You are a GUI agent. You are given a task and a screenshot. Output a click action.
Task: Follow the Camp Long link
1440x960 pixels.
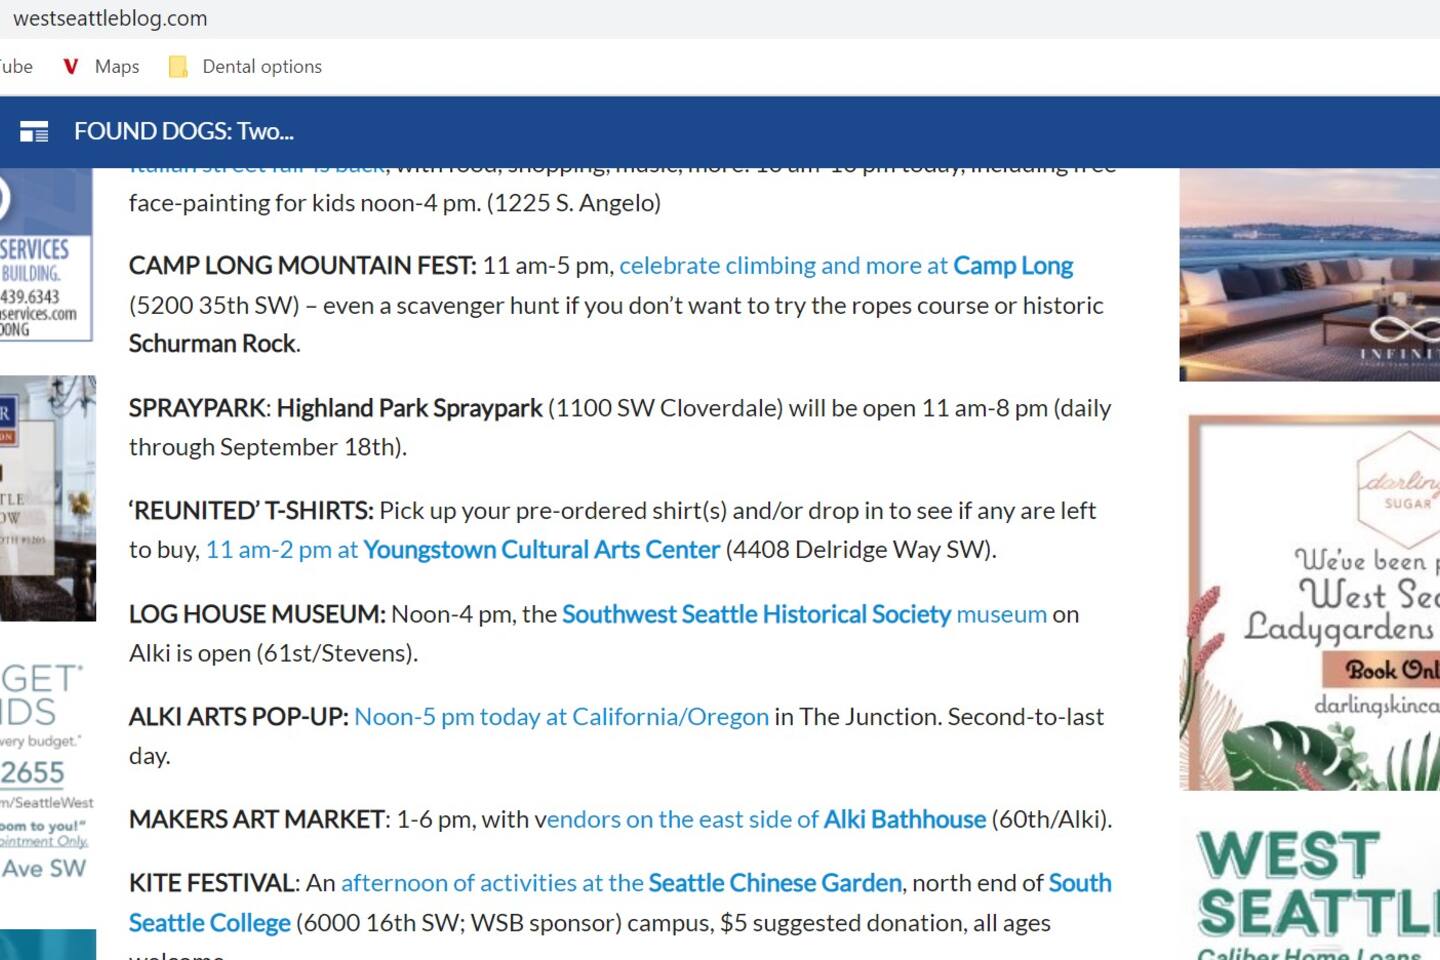click(1012, 266)
